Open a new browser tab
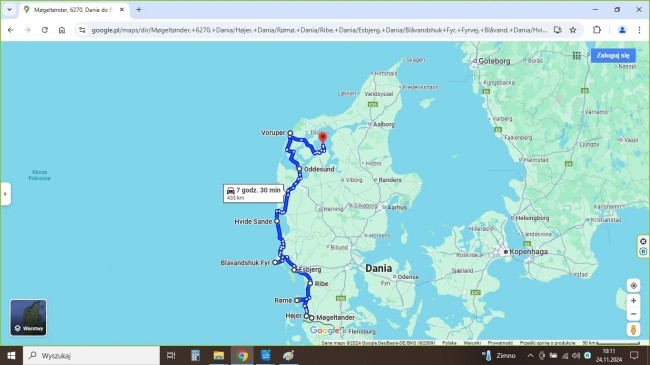 pos(139,10)
